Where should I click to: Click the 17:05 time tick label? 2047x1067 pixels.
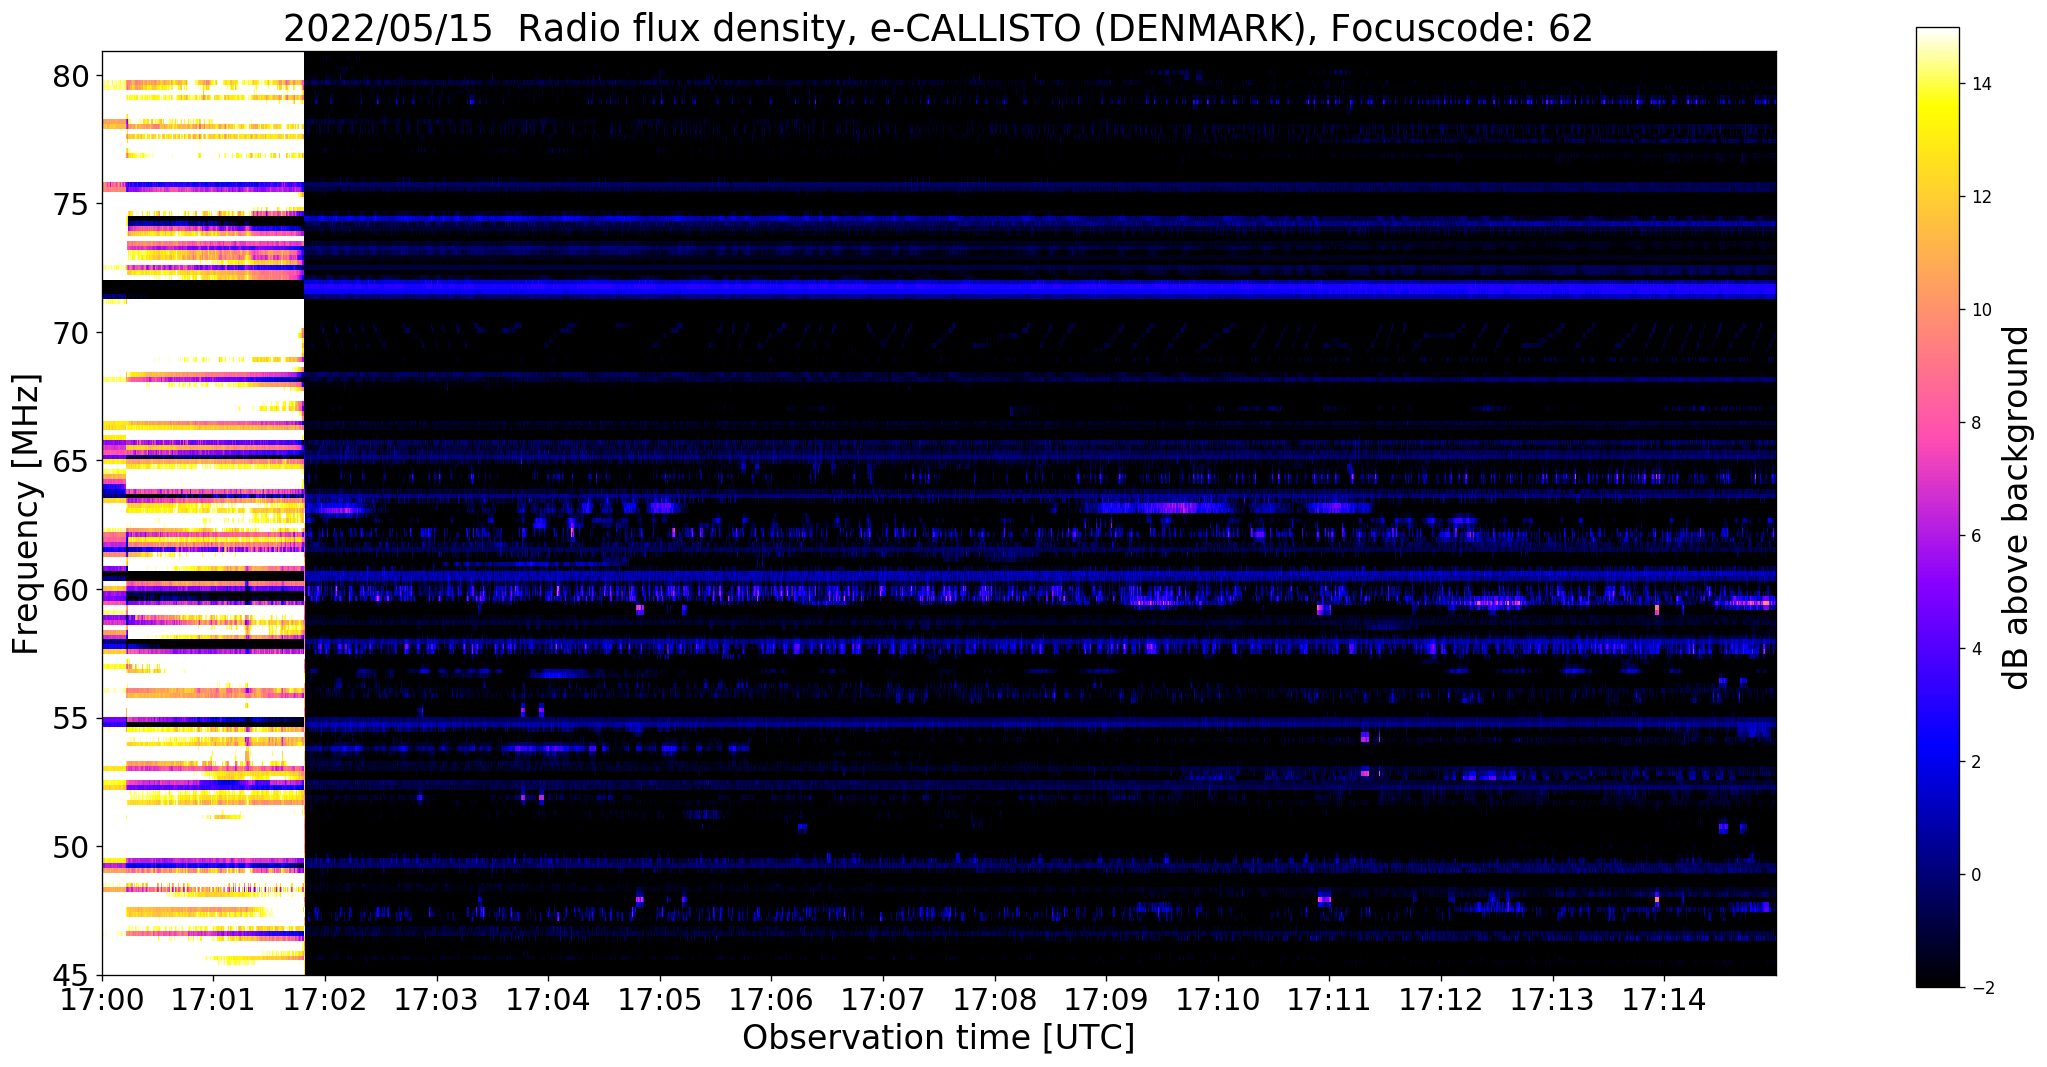[660, 999]
